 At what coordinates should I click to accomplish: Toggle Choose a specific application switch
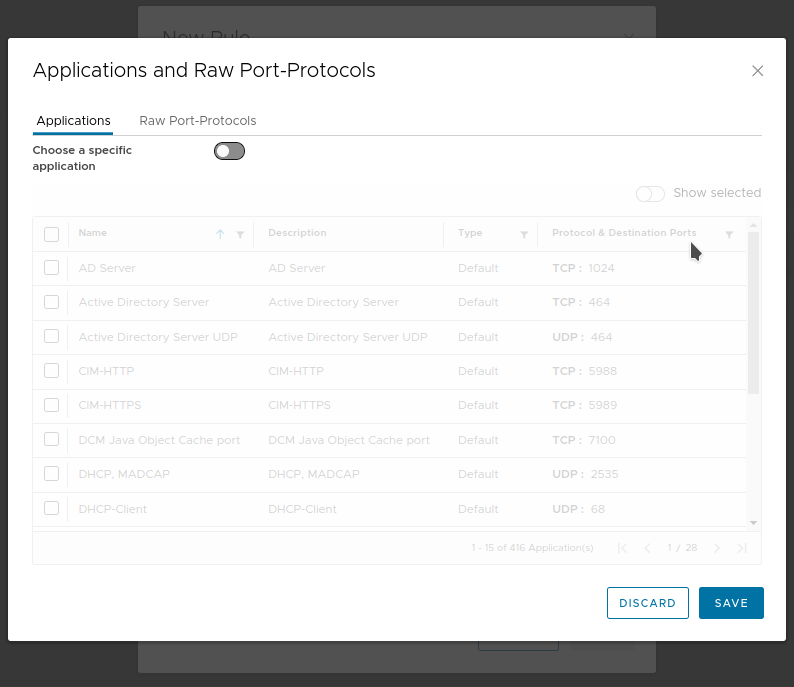[229, 151]
